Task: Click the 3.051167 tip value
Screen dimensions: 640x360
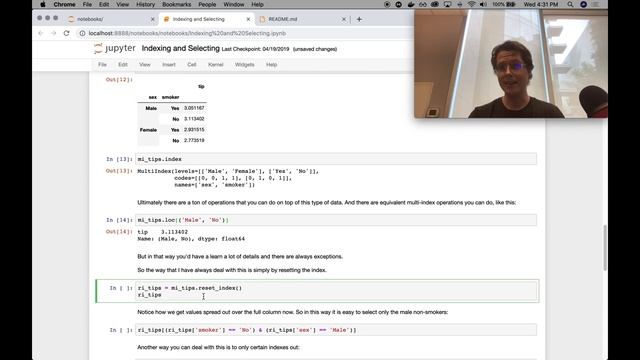Action: tap(194, 108)
